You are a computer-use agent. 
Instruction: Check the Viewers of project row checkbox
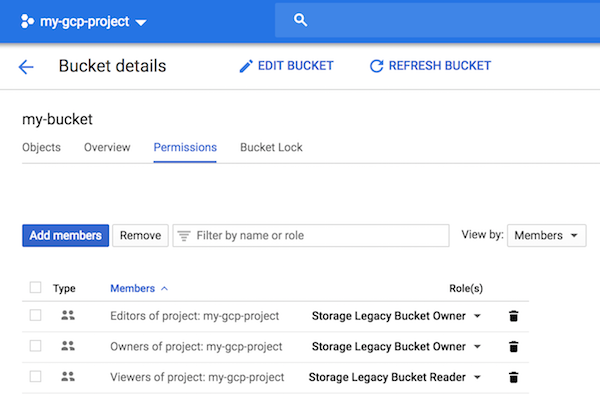click(x=36, y=376)
